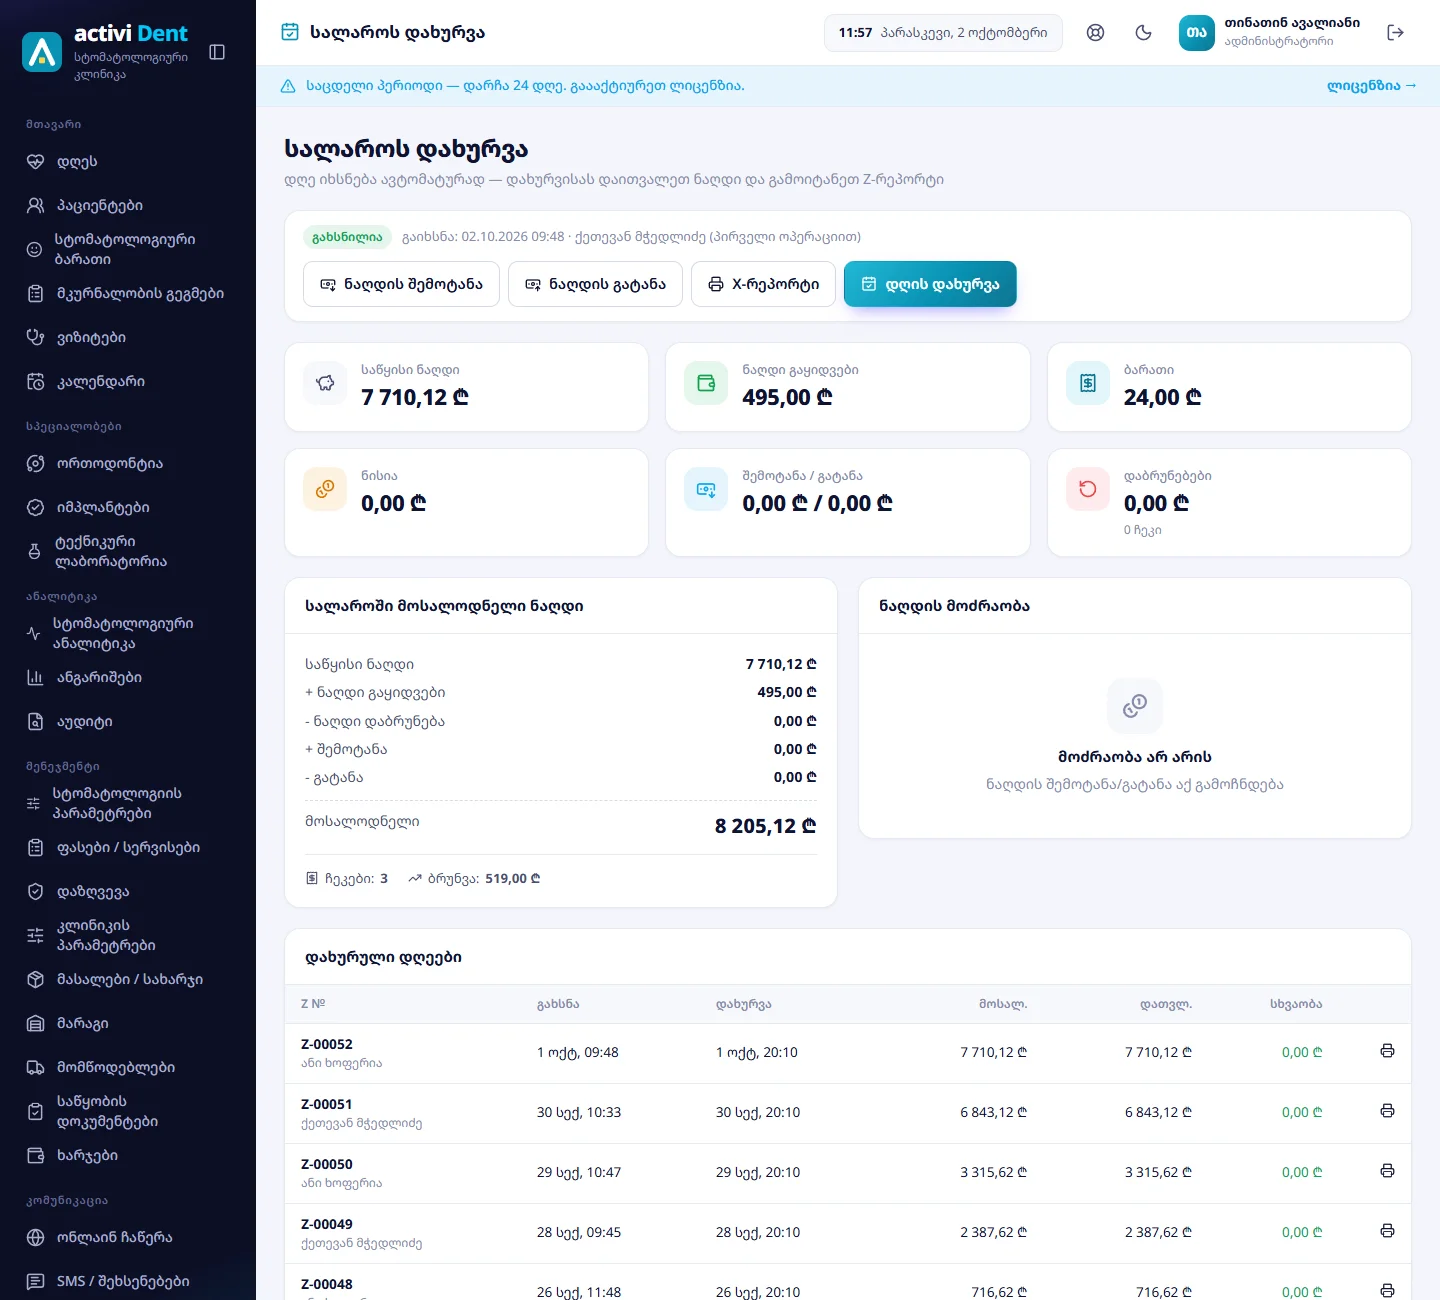The height and width of the screenshot is (1300, 1440).
Task: Print Z-report for Z-00050
Action: click(x=1387, y=1171)
